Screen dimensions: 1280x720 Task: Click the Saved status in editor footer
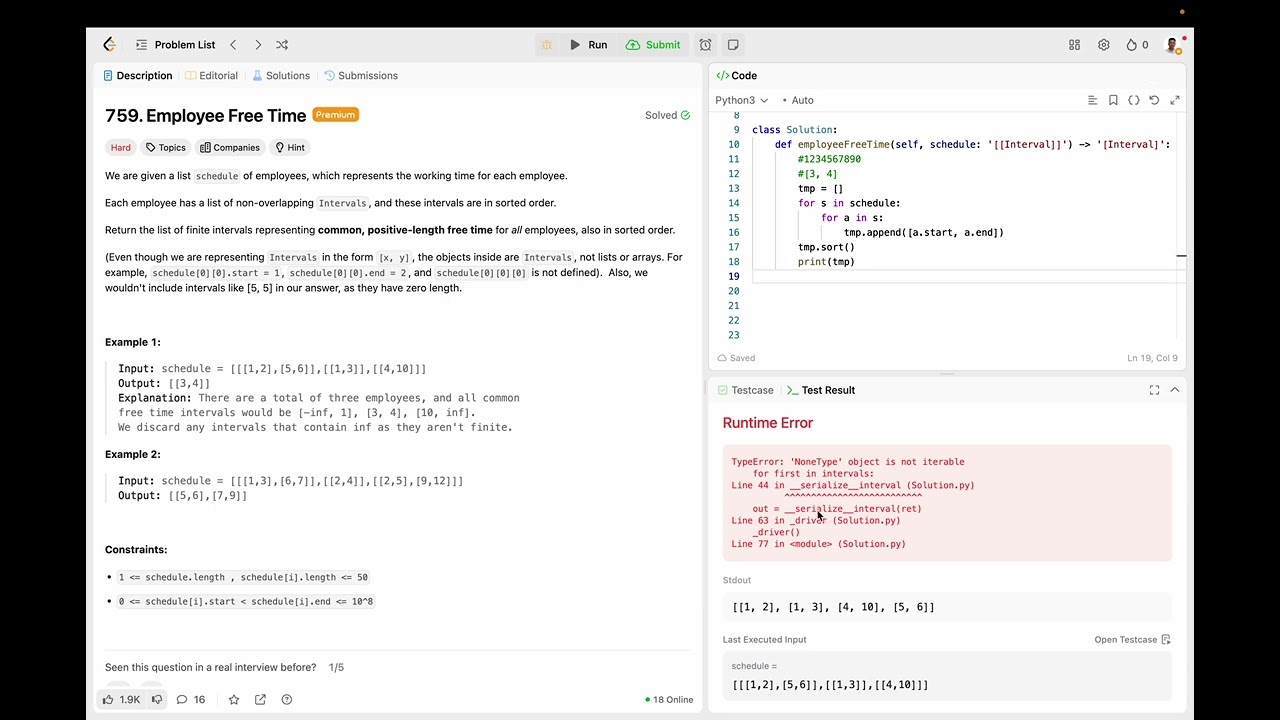tap(737, 358)
